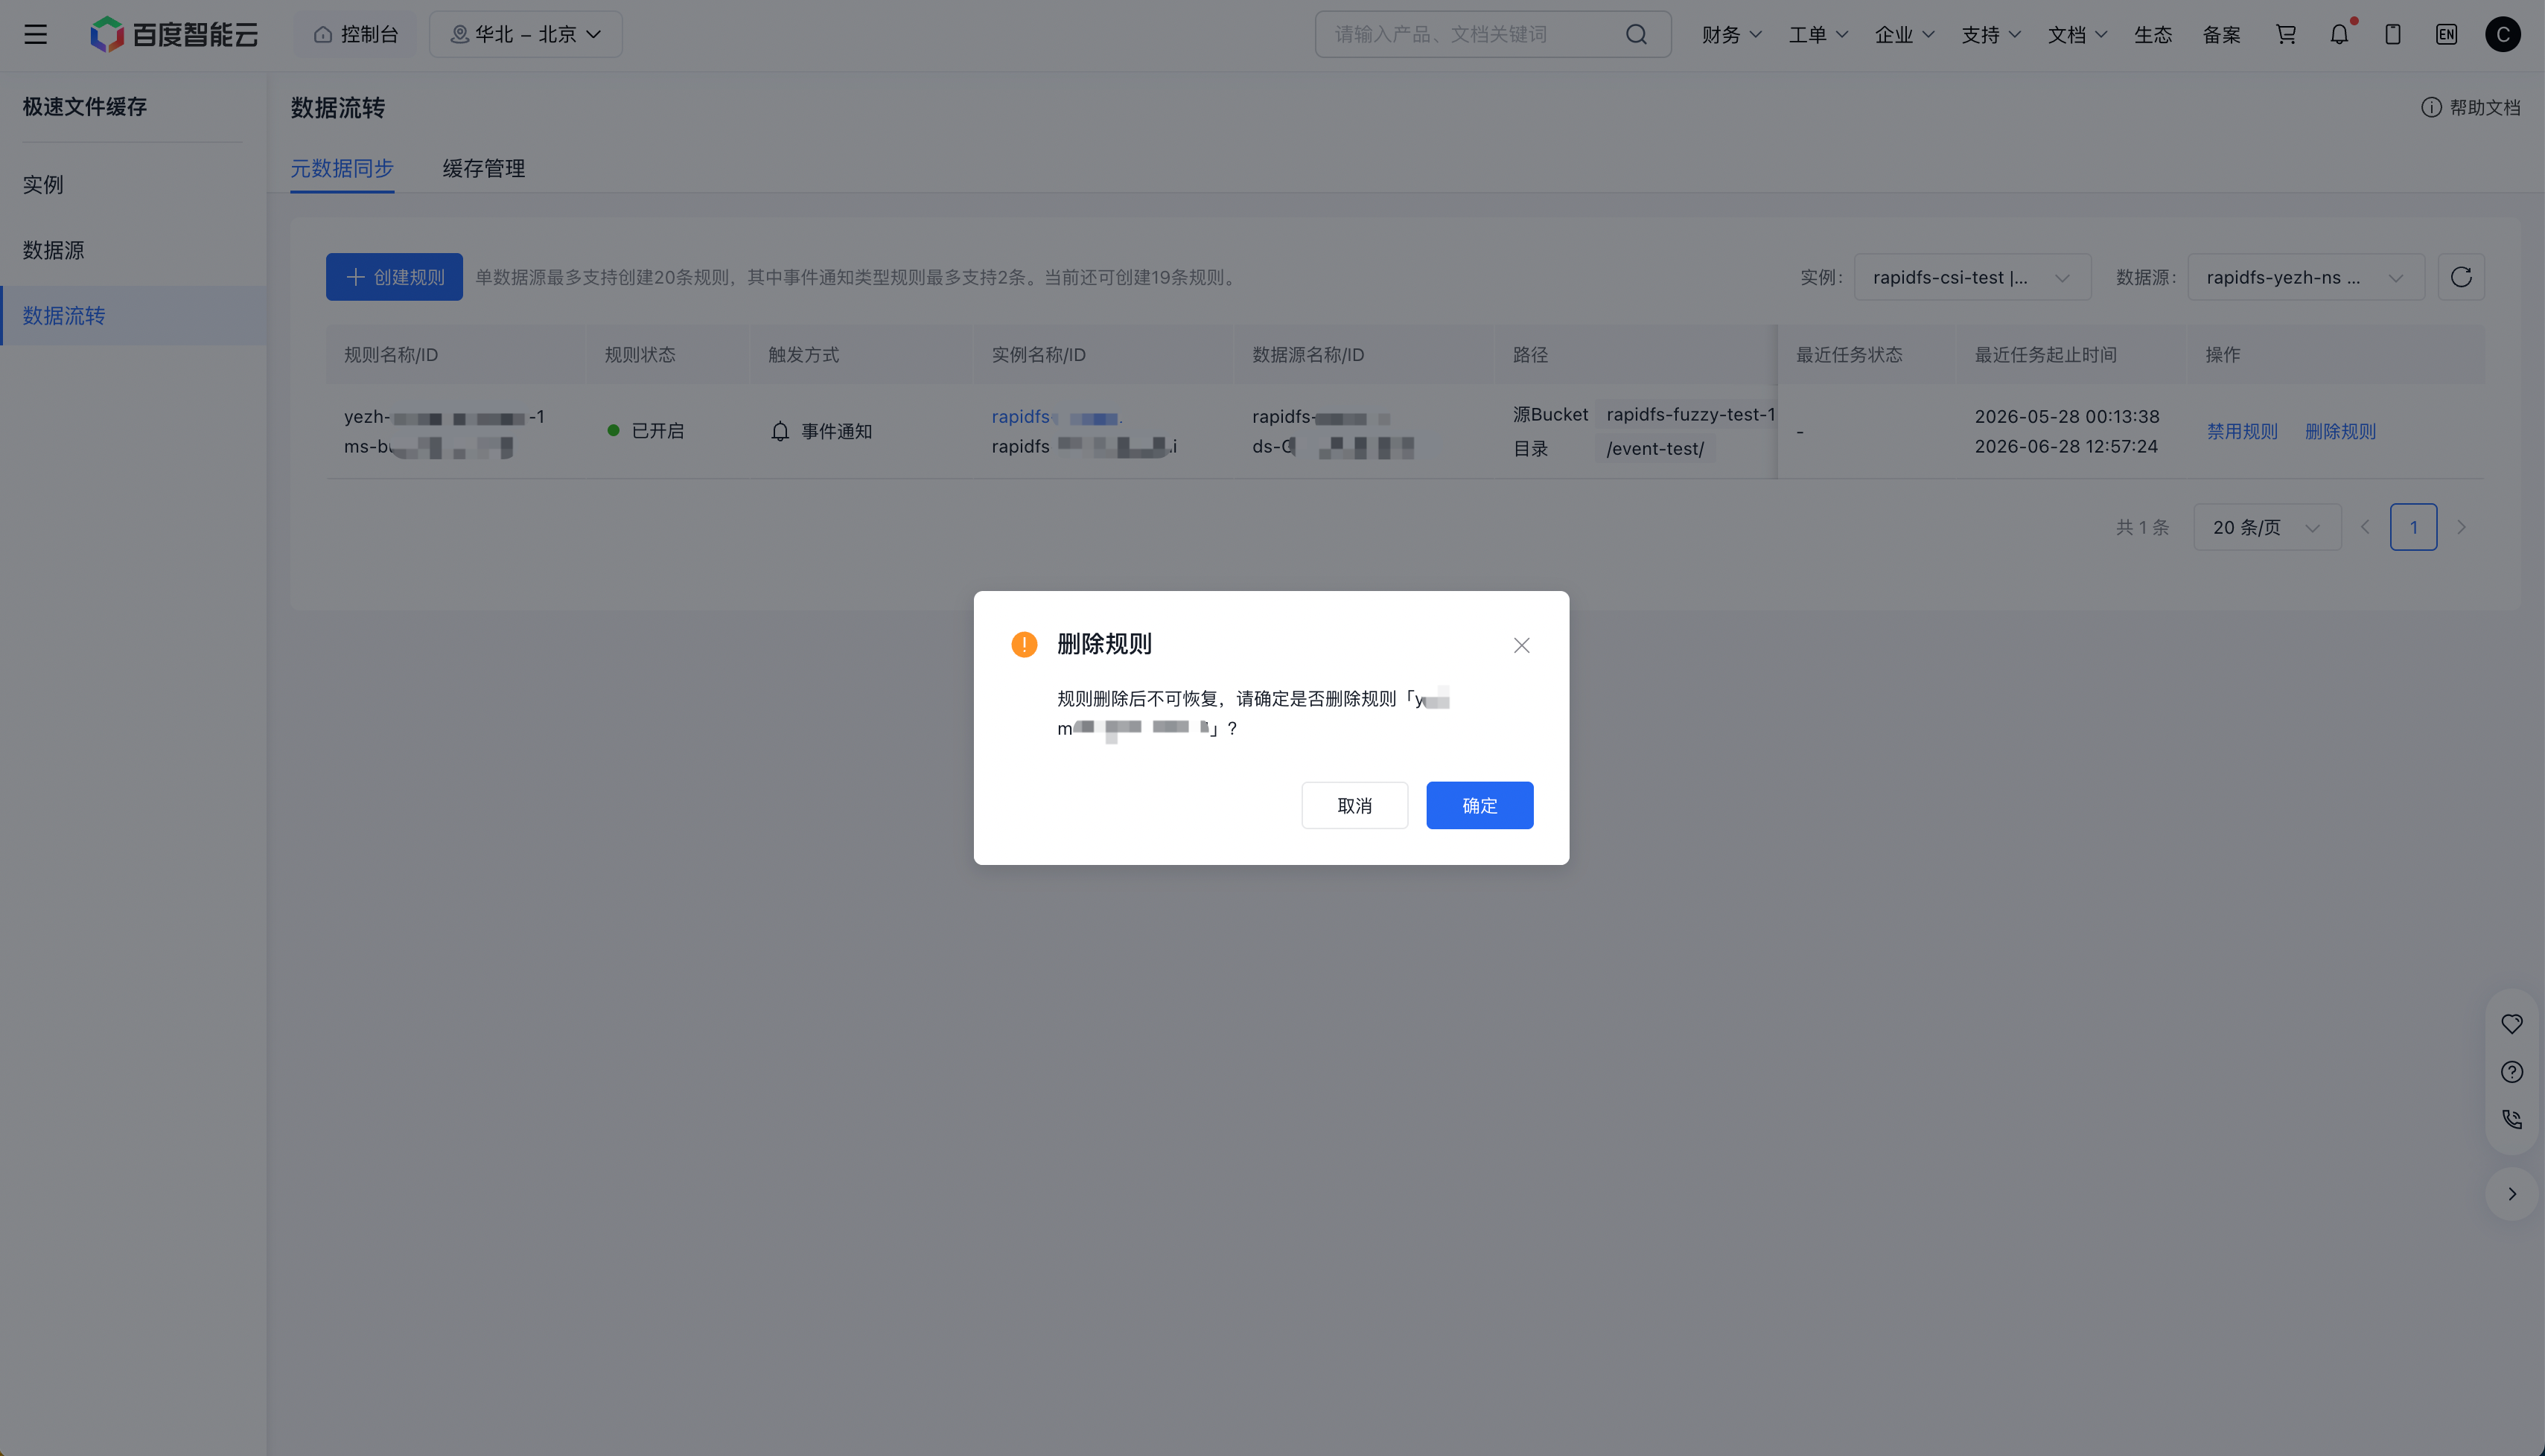Viewport: 2545px width, 1456px height.
Task: Open the shopping cart icon
Action: coord(2286,35)
